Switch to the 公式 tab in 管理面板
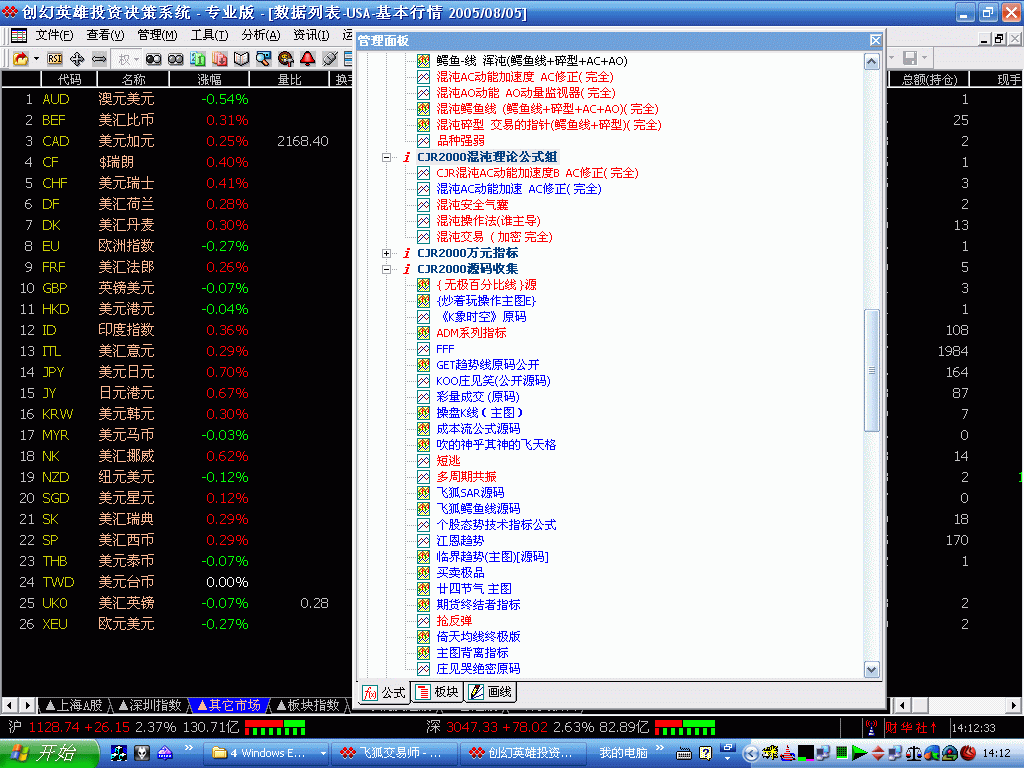Screen dimensions: 1024x768 coord(385,693)
